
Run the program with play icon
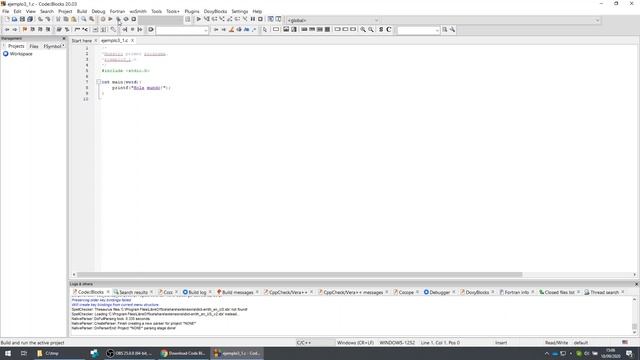(111, 19)
